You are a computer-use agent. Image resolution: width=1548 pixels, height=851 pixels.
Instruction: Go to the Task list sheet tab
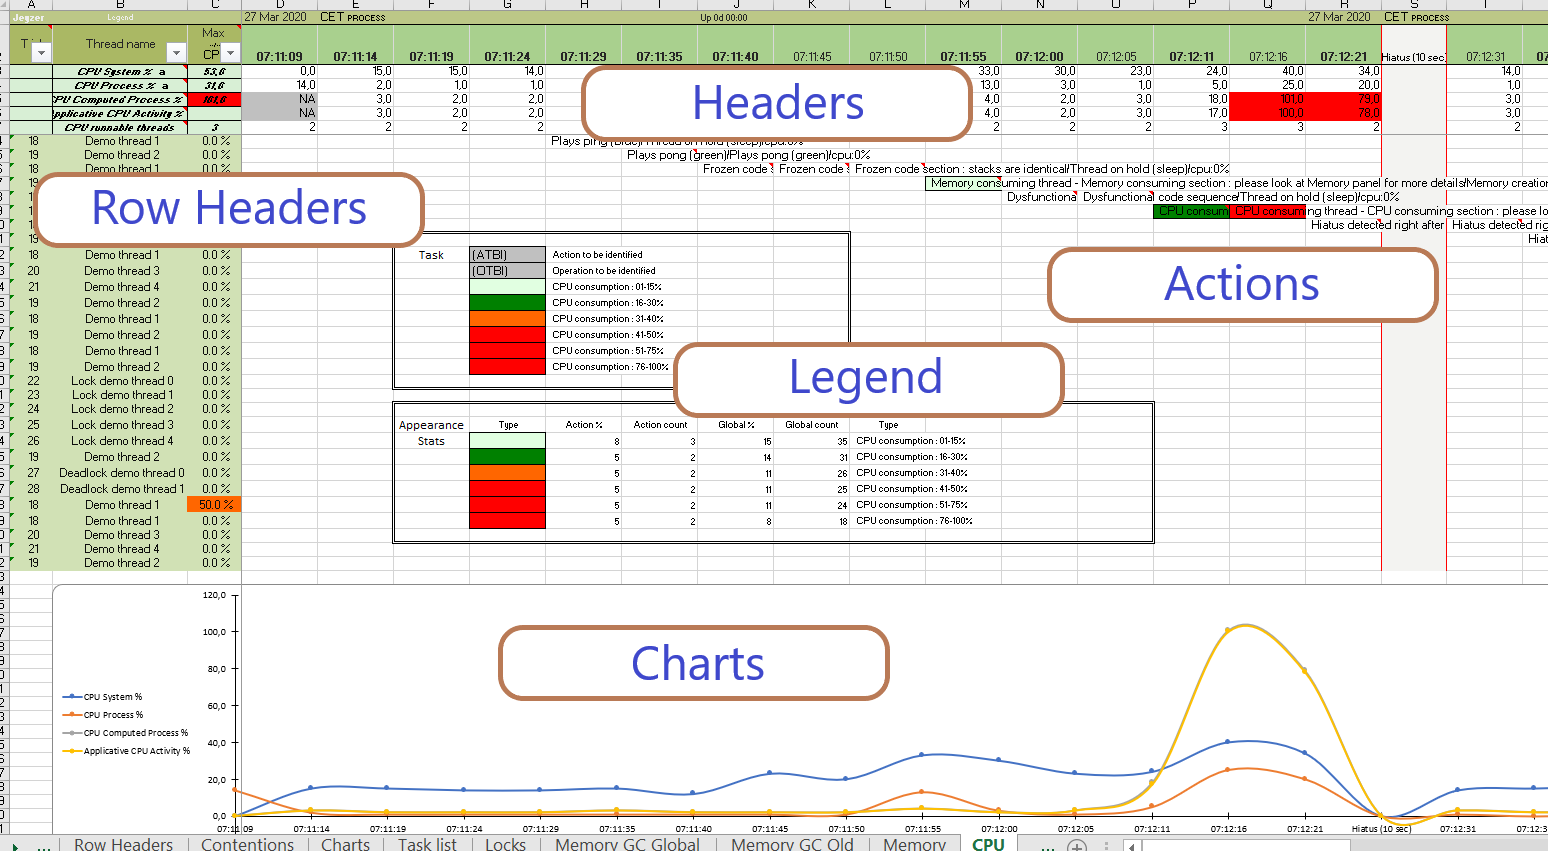click(427, 845)
